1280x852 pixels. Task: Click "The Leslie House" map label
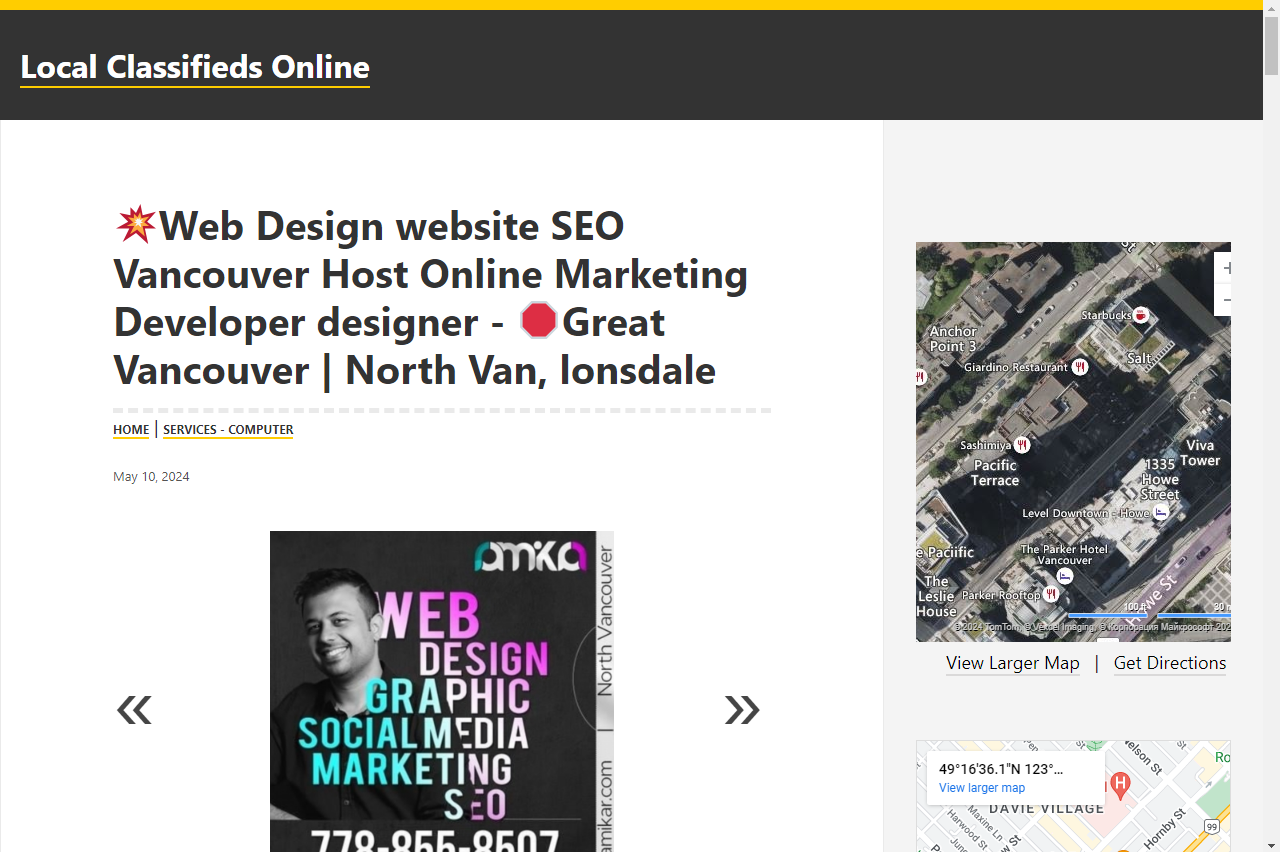pyautogui.click(x=937, y=596)
